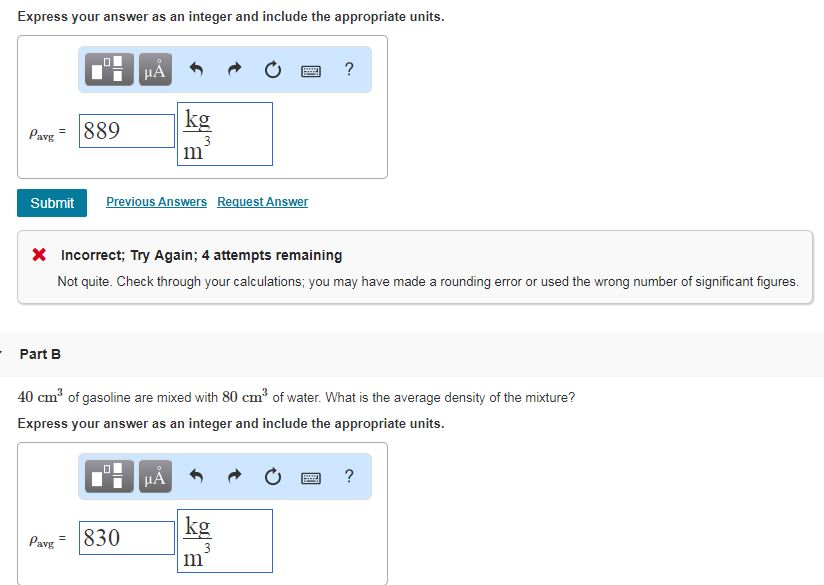
Task: Click undo arrow in the top answer toolbar
Action: pyautogui.click(x=197, y=69)
